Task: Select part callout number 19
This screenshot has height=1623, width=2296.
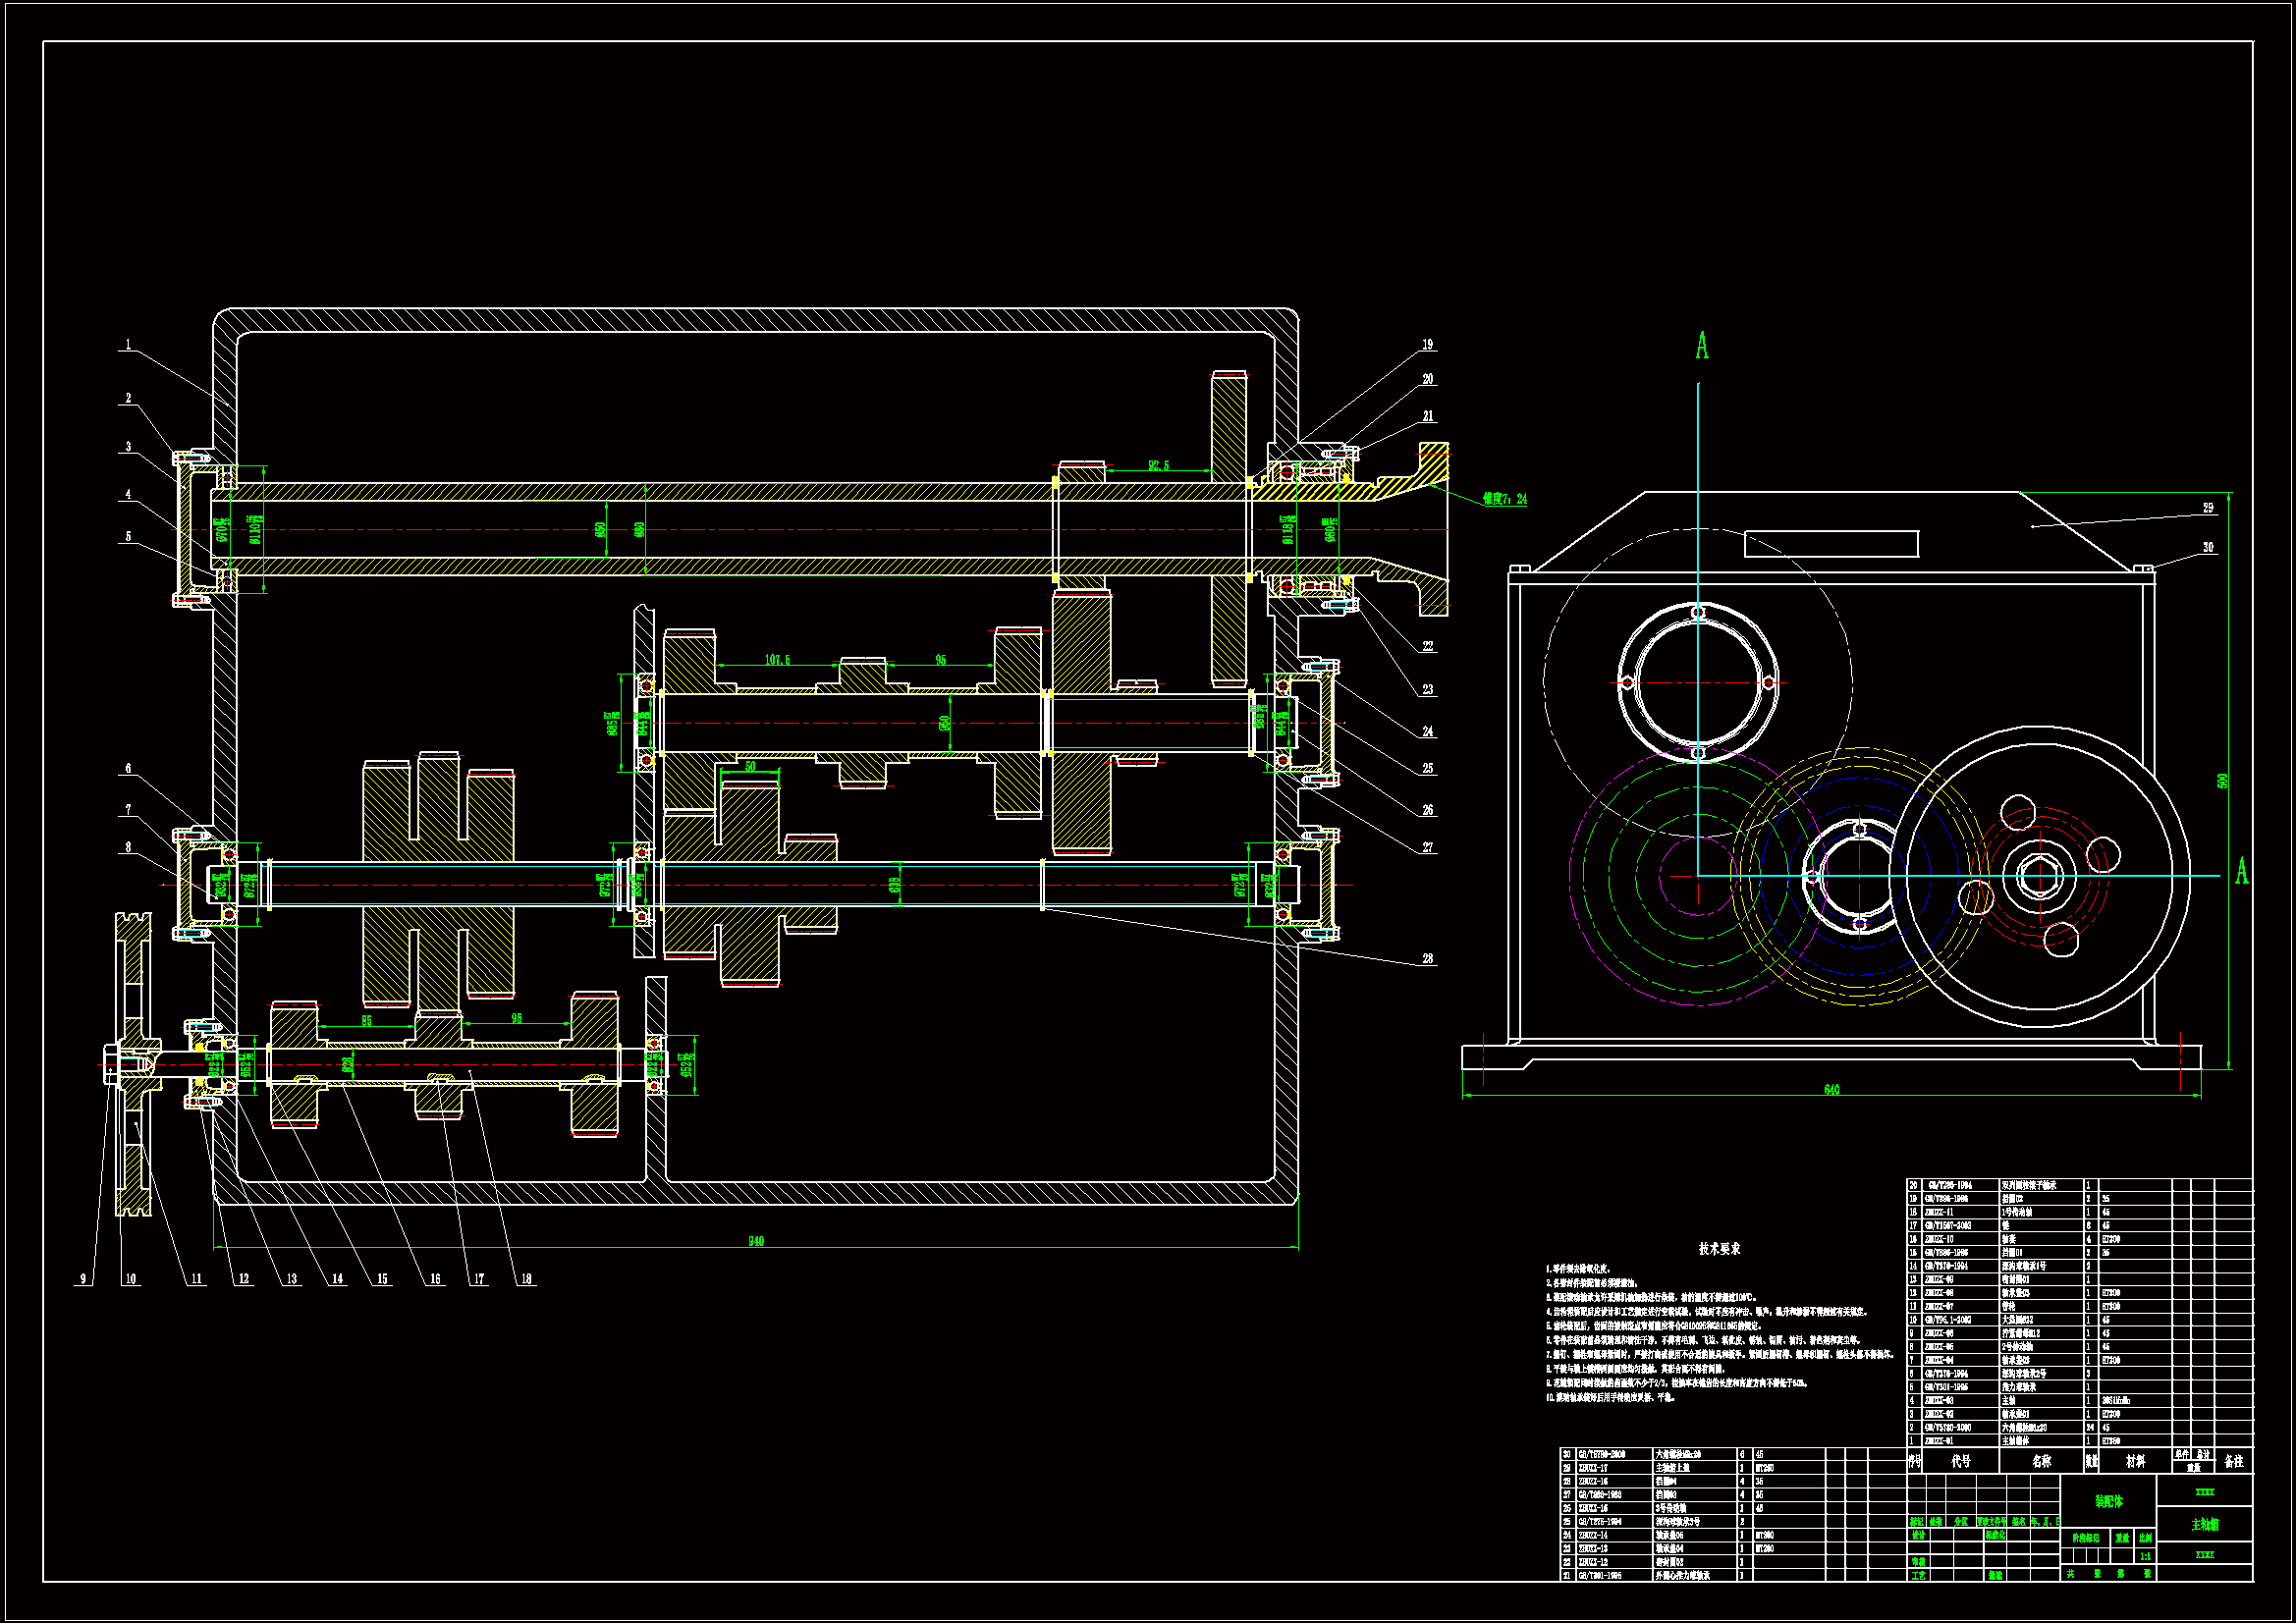Action: pyautogui.click(x=1428, y=345)
